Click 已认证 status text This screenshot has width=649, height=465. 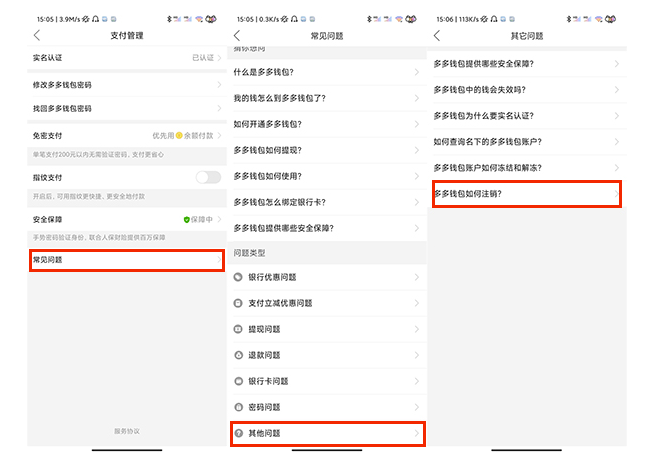coord(203,58)
